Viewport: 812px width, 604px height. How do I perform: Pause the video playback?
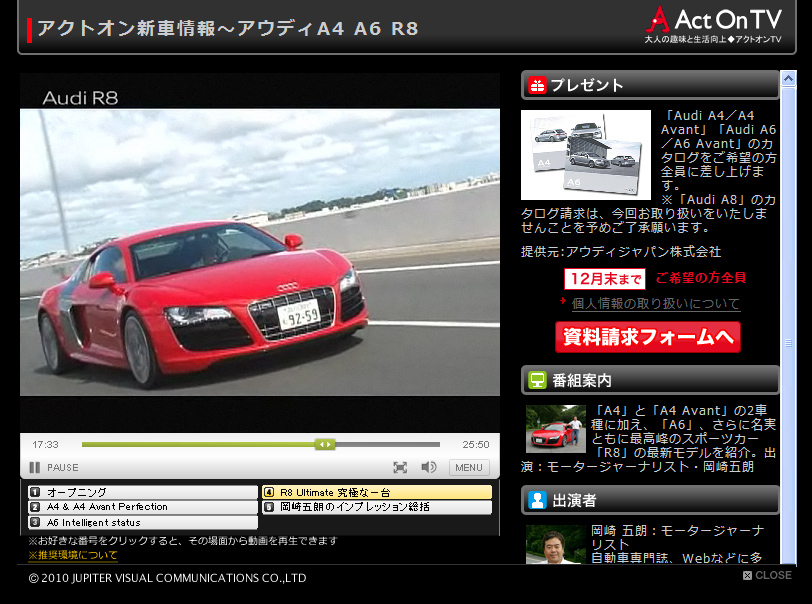pyautogui.click(x=54, y=467)
